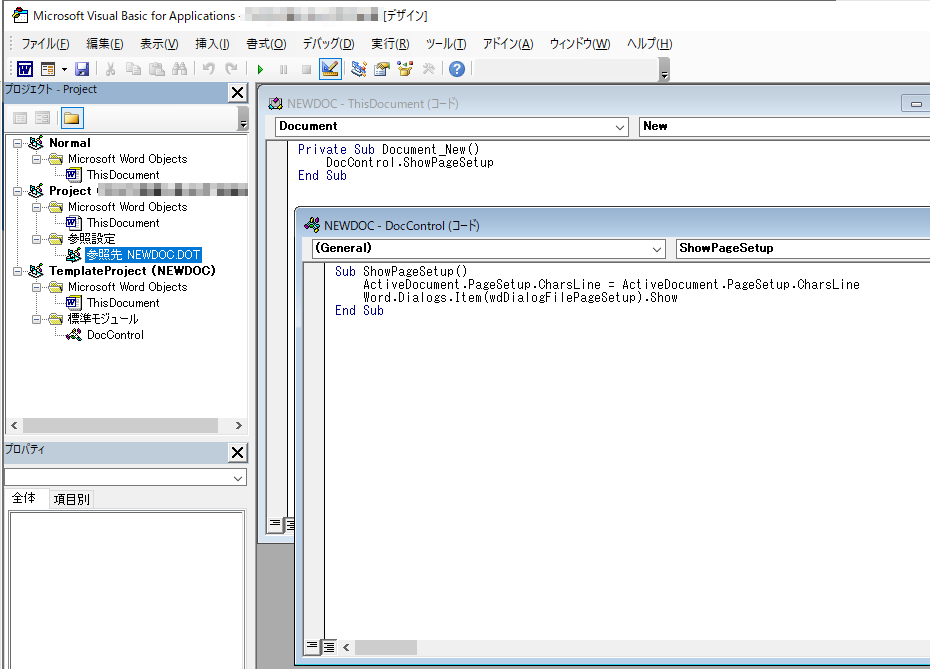Viewport: 930px width, 669px height.
Task: Open Project Explorer from the toolbar
Action: tap(358, 69)
